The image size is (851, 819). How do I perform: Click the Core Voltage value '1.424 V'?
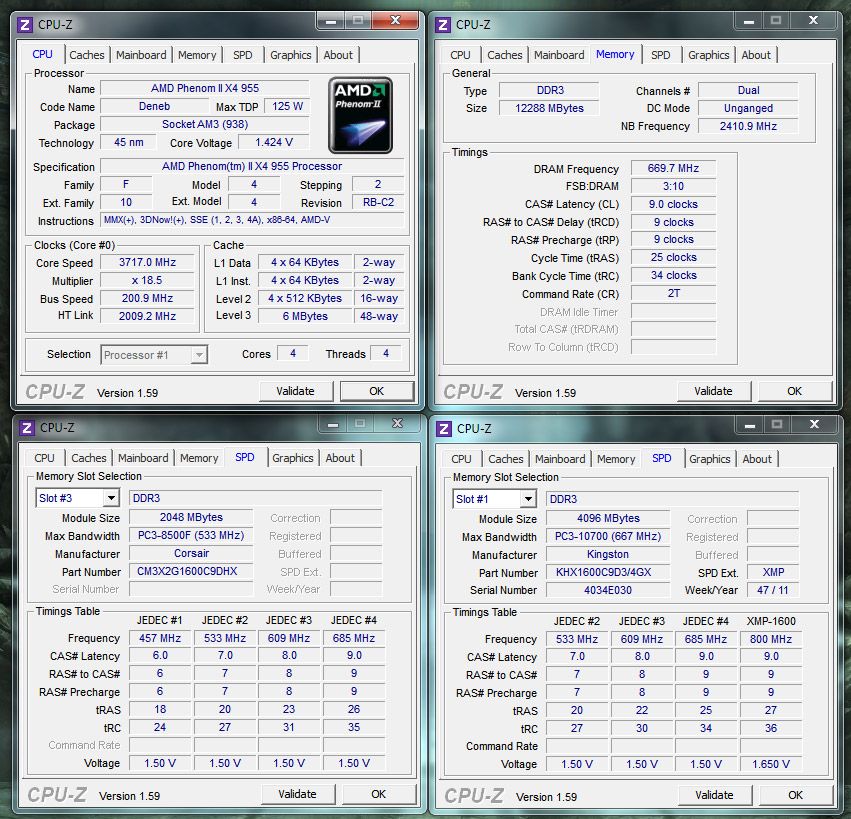[274, 142]
